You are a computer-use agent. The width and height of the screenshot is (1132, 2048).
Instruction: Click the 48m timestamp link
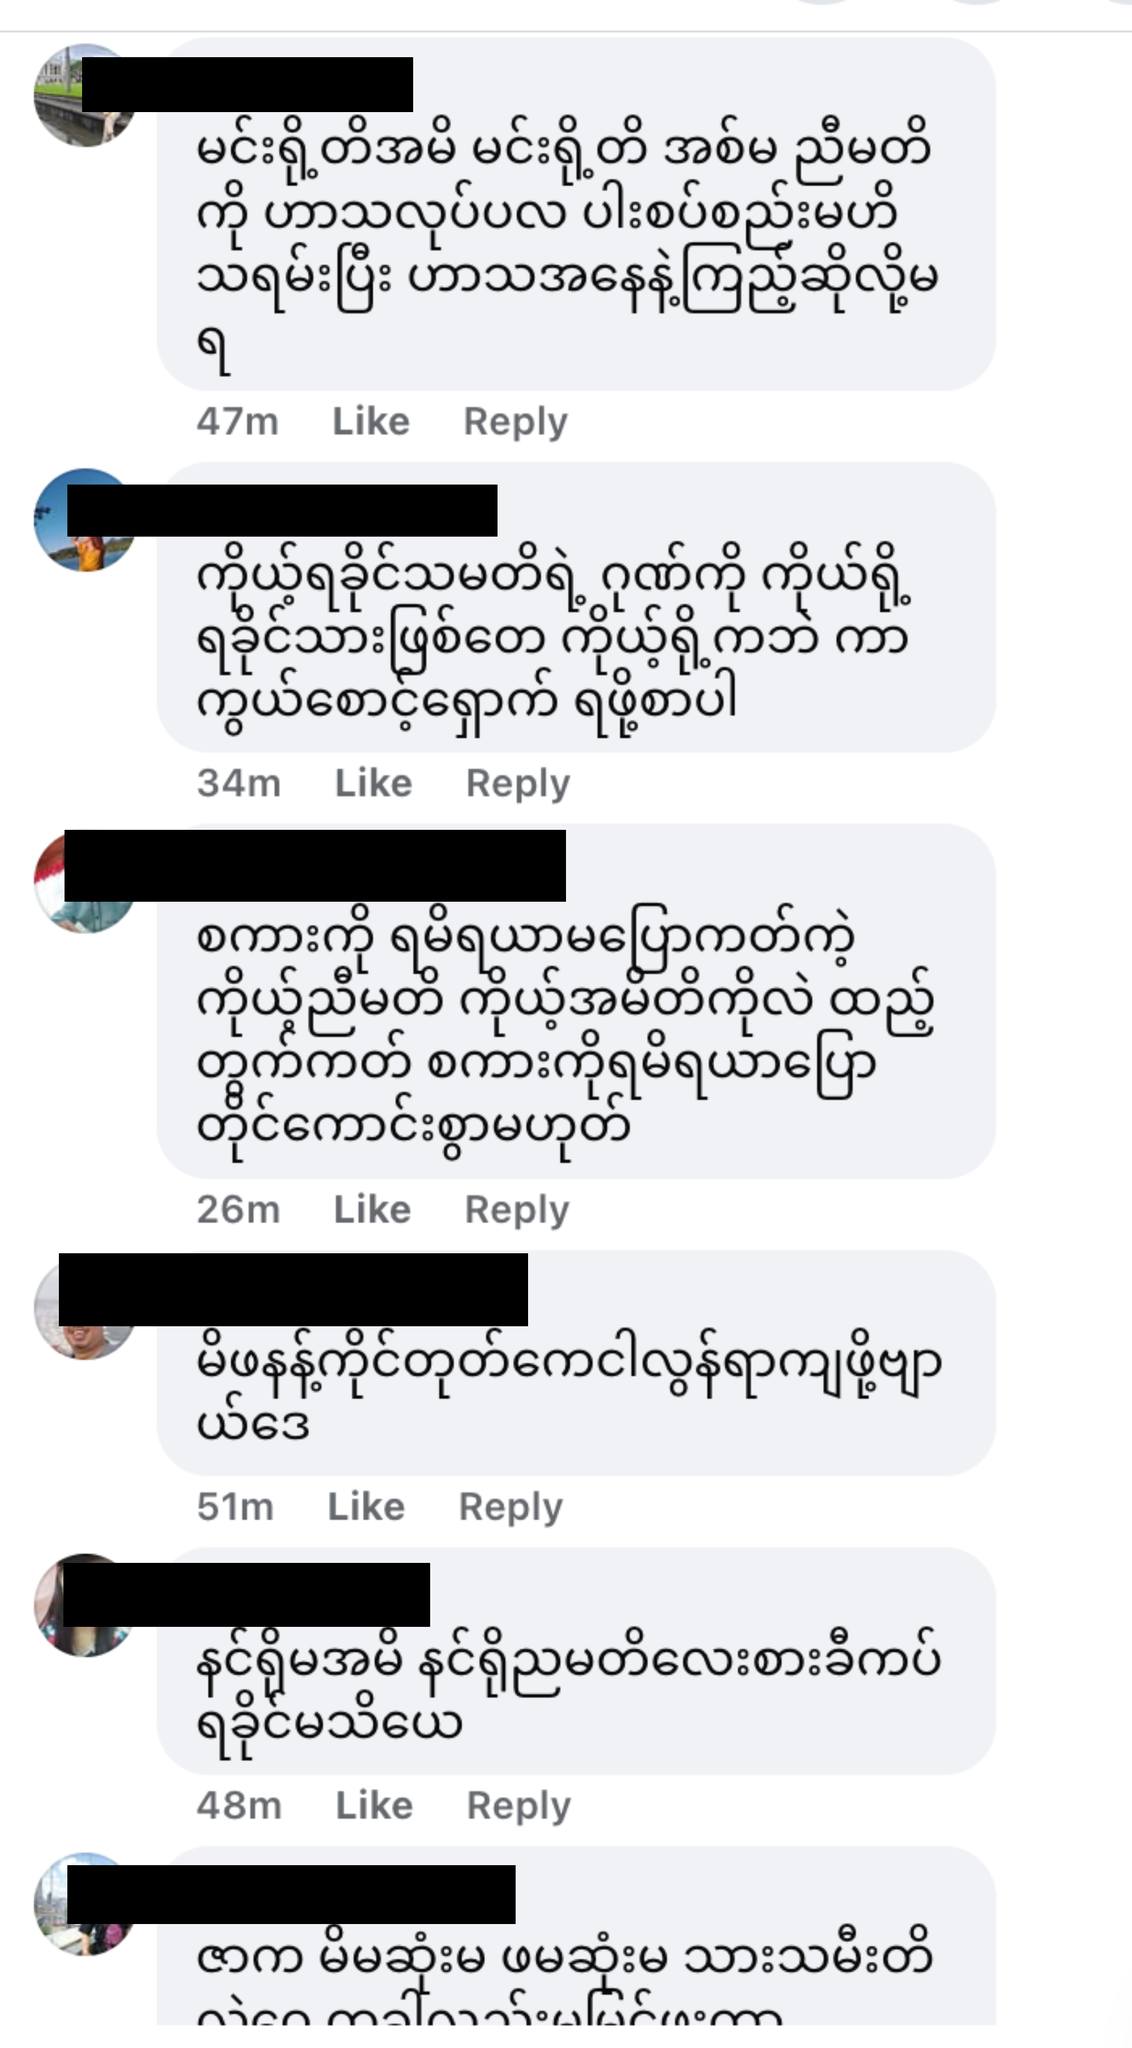coord(239,1806)
